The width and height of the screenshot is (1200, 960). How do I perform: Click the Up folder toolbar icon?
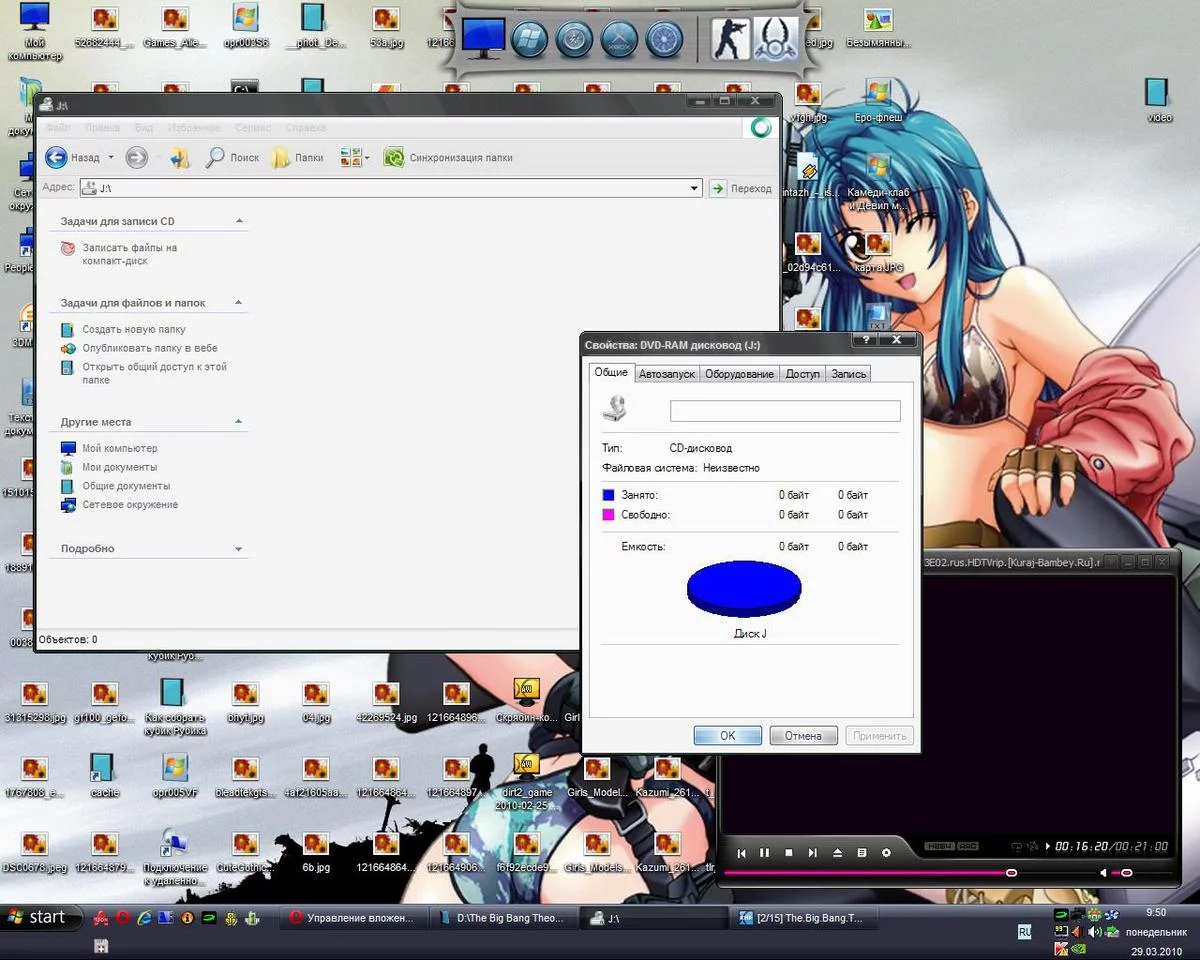point(180,157)
